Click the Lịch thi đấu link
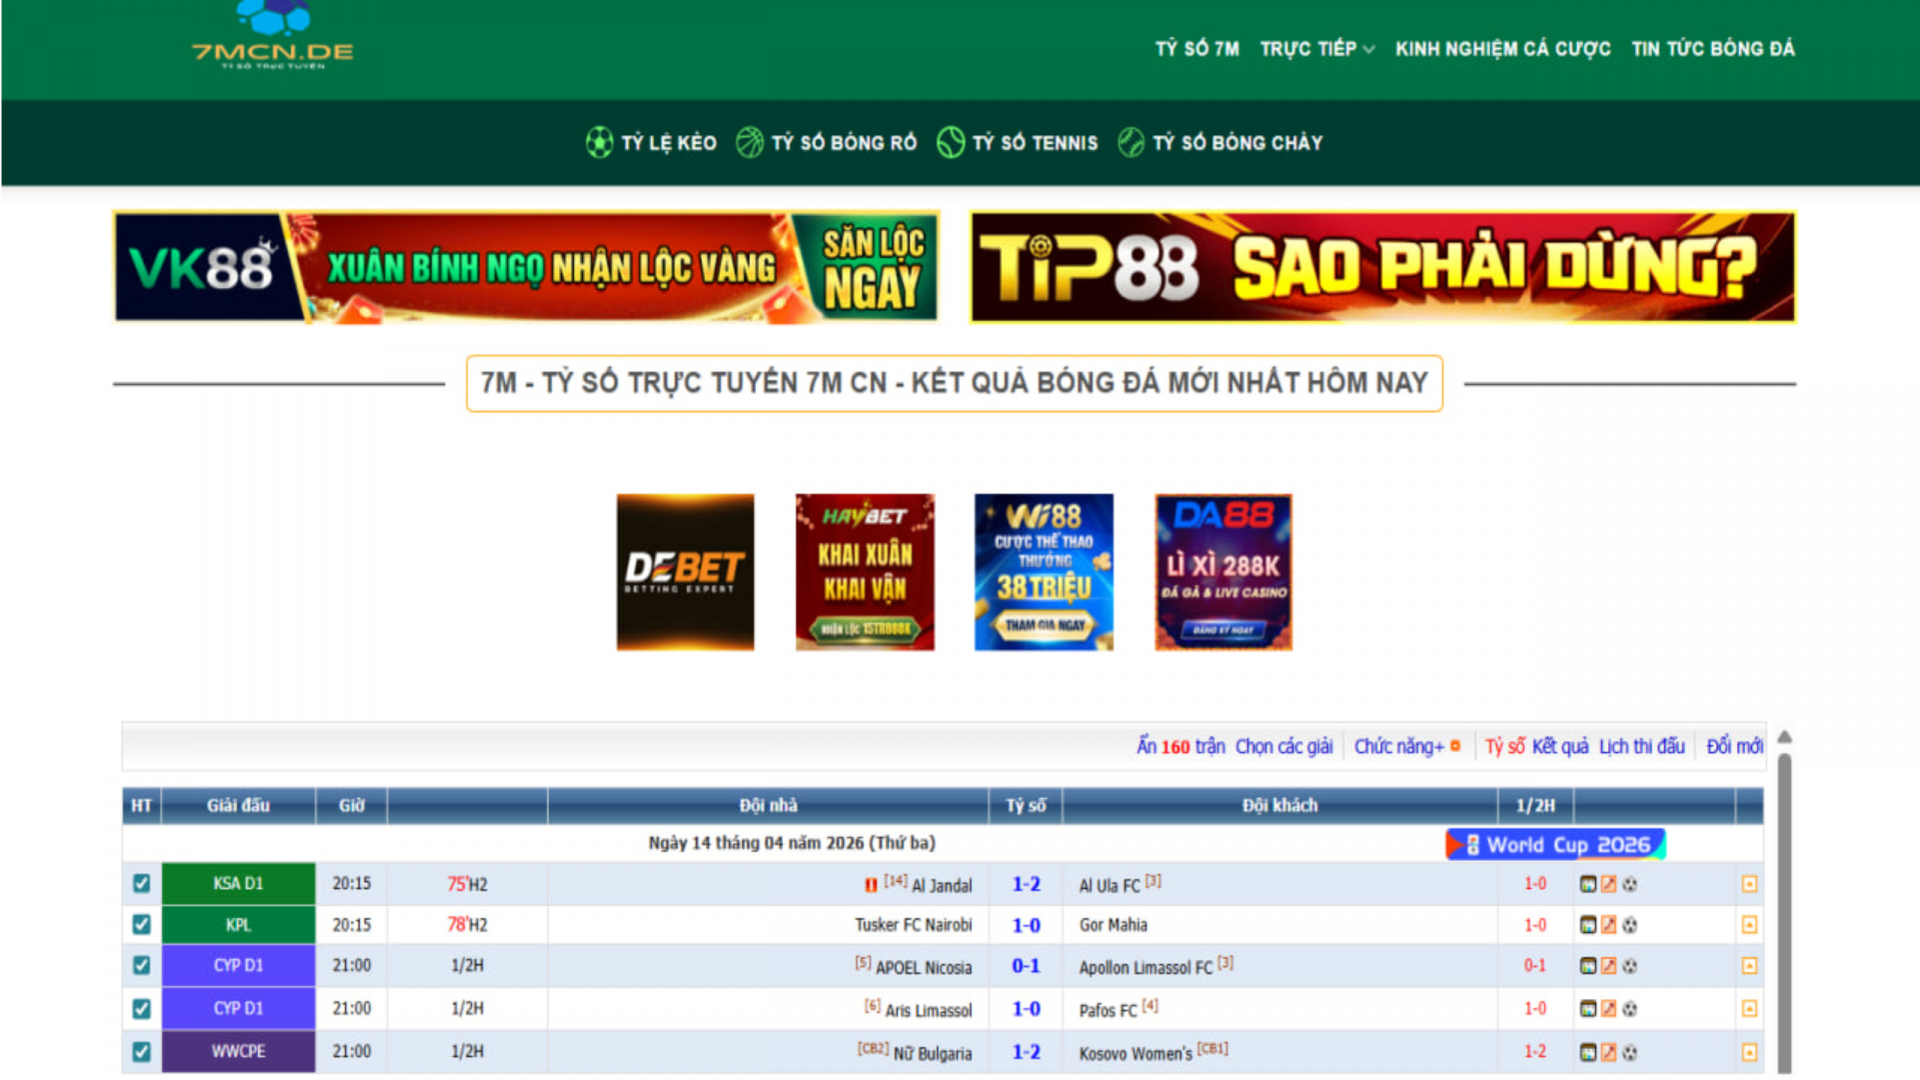The width and height of the screenshot is (1920, 1080). click(1641, 747)
